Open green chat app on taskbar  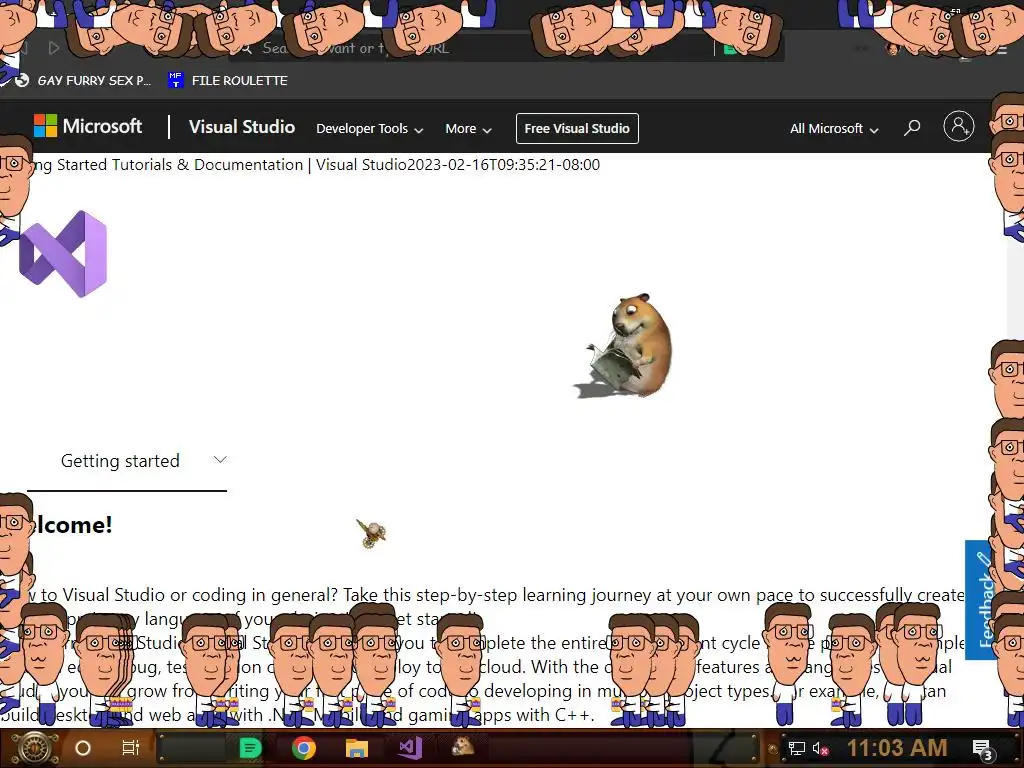coord(250,748)
